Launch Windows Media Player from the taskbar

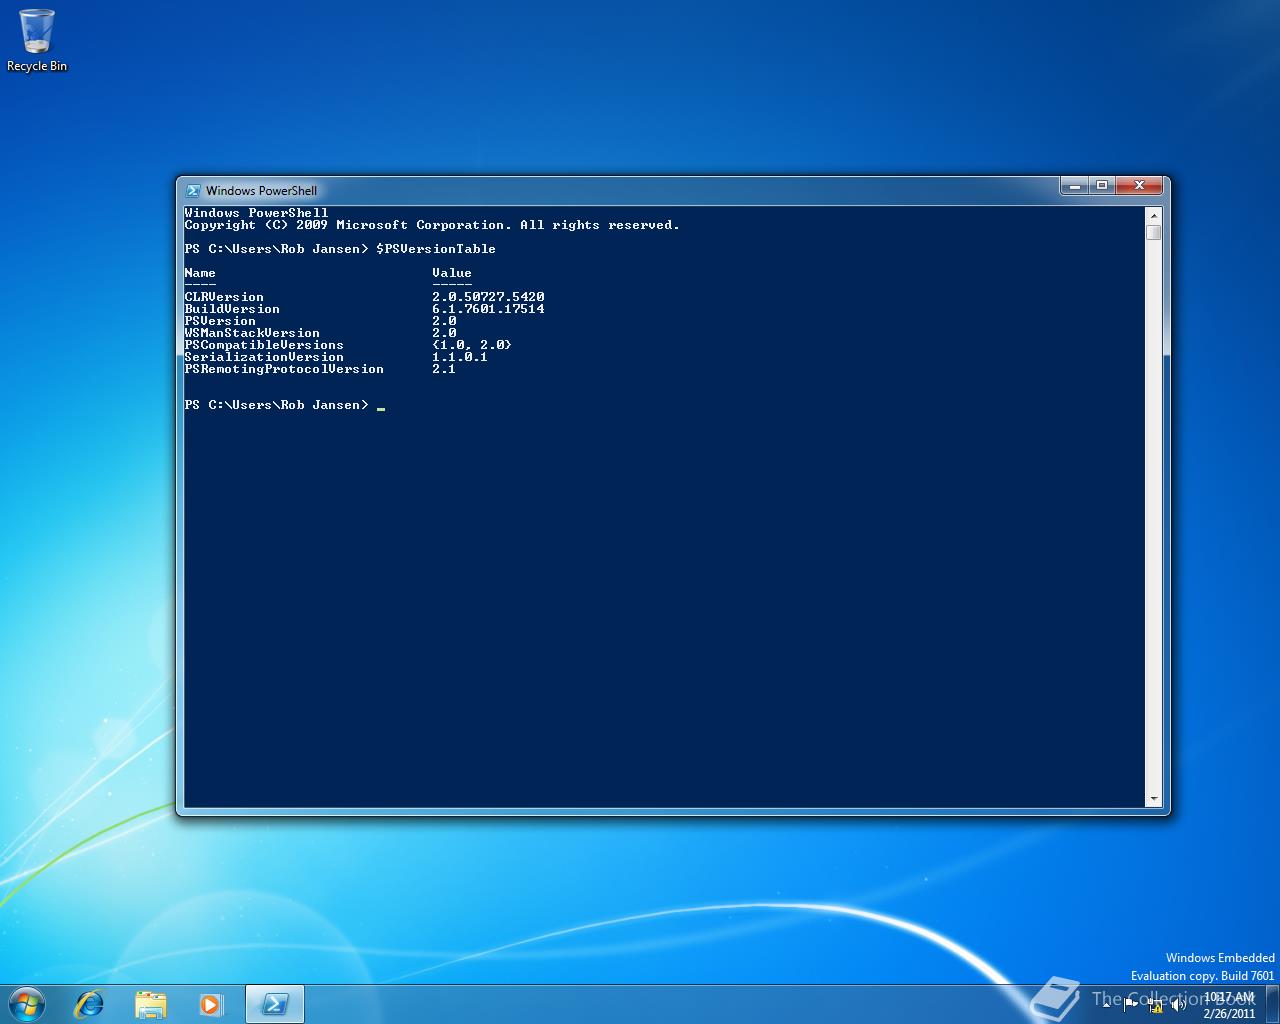point(211,1004)
